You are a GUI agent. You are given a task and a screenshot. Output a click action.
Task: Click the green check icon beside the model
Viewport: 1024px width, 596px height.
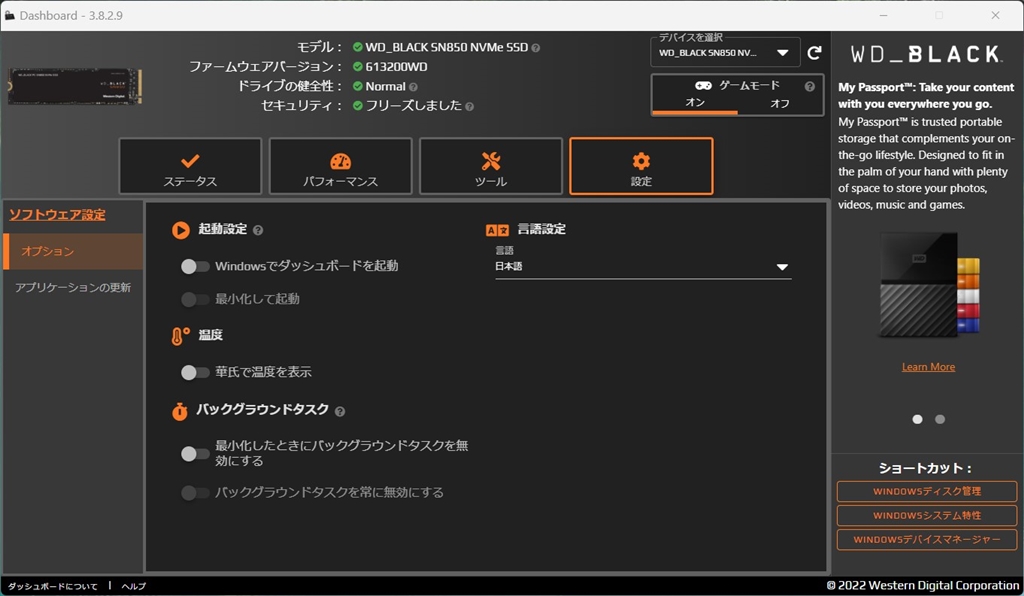coord(357,47)
